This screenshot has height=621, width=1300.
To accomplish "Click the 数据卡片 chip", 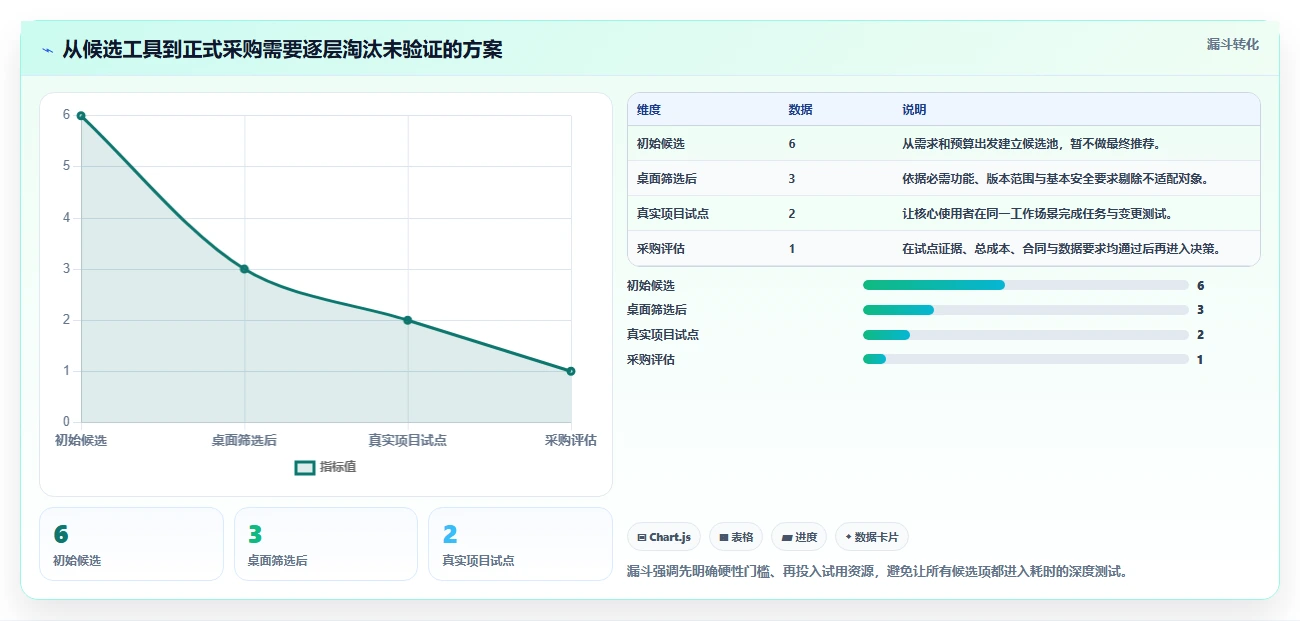I will click(872, 537).
